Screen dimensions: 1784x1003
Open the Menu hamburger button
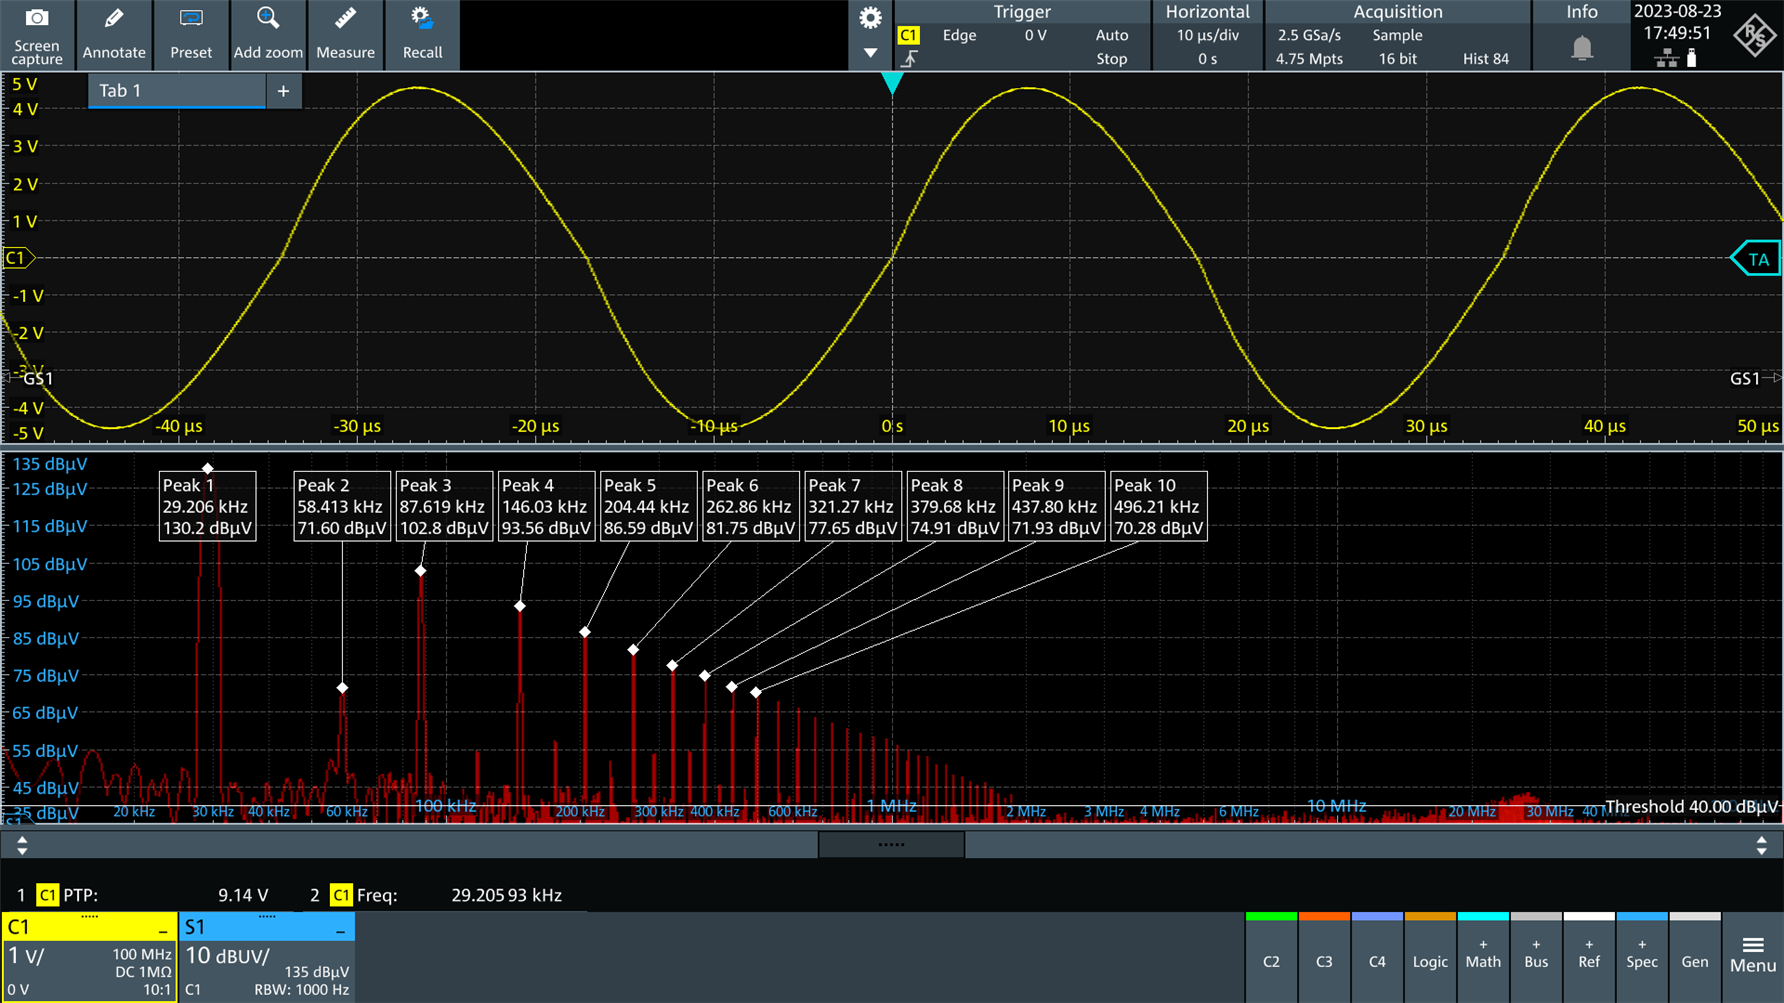point(1752,956)
